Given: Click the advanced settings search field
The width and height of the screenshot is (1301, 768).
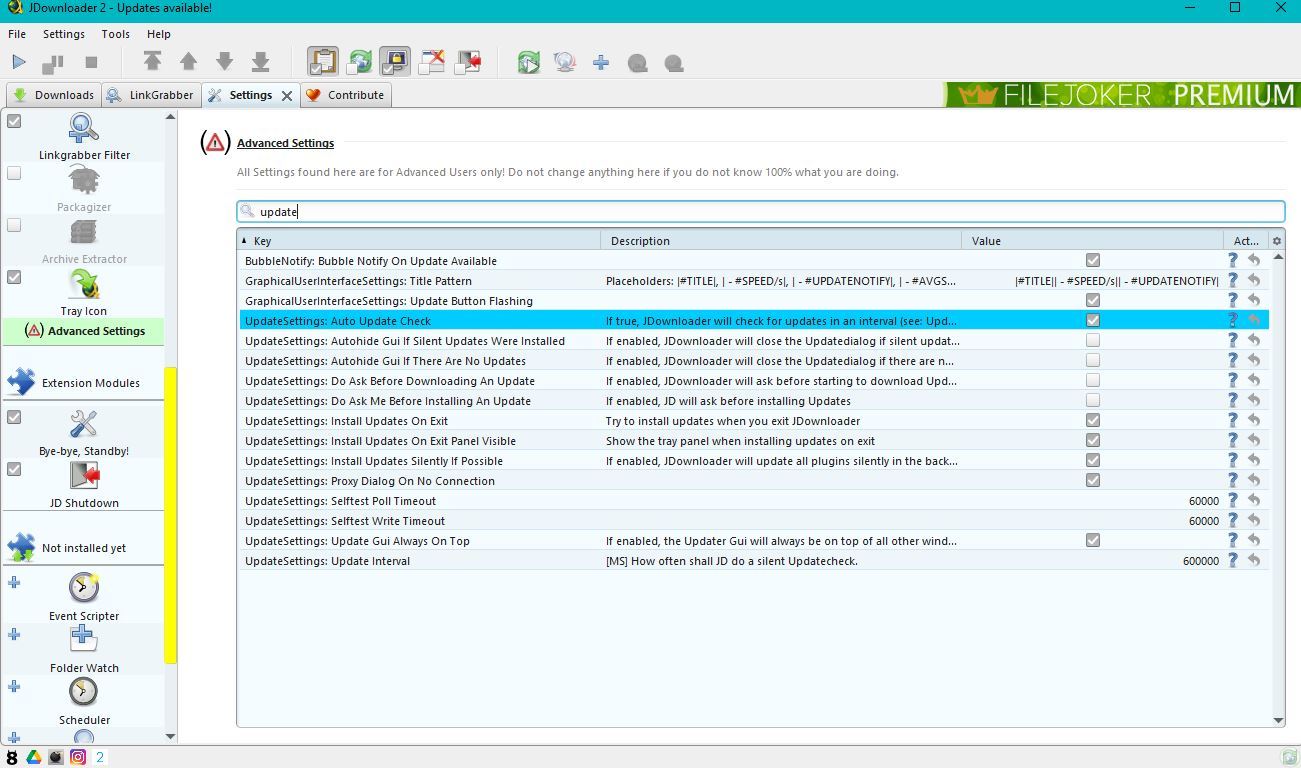Looking at the screenshot, I should coord(761,211).
